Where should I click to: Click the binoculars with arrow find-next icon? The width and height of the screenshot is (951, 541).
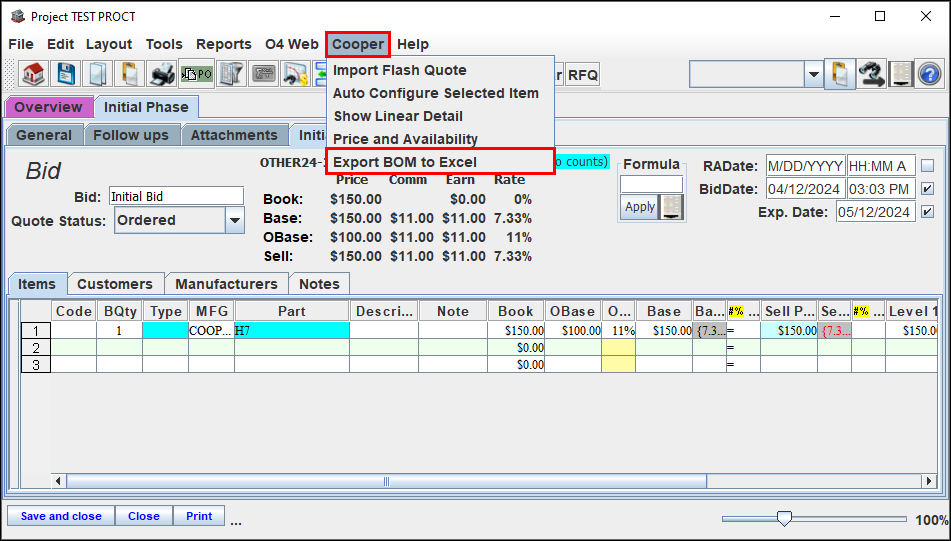(871, 75)
